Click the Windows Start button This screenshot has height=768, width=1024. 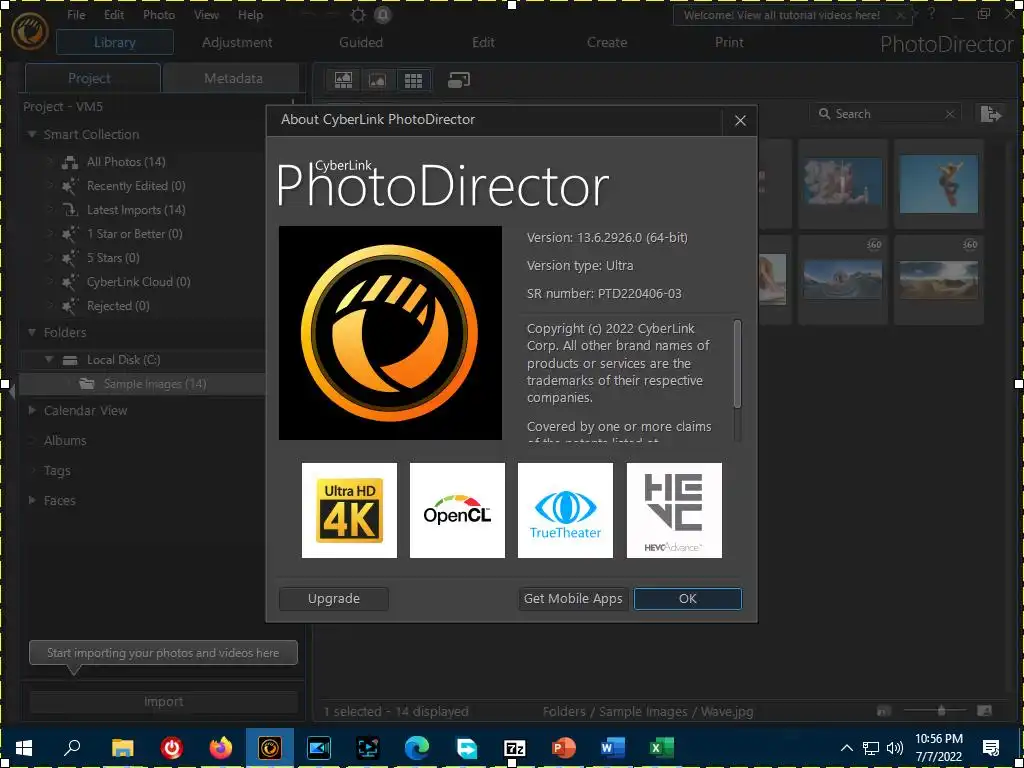pos(24,748)
